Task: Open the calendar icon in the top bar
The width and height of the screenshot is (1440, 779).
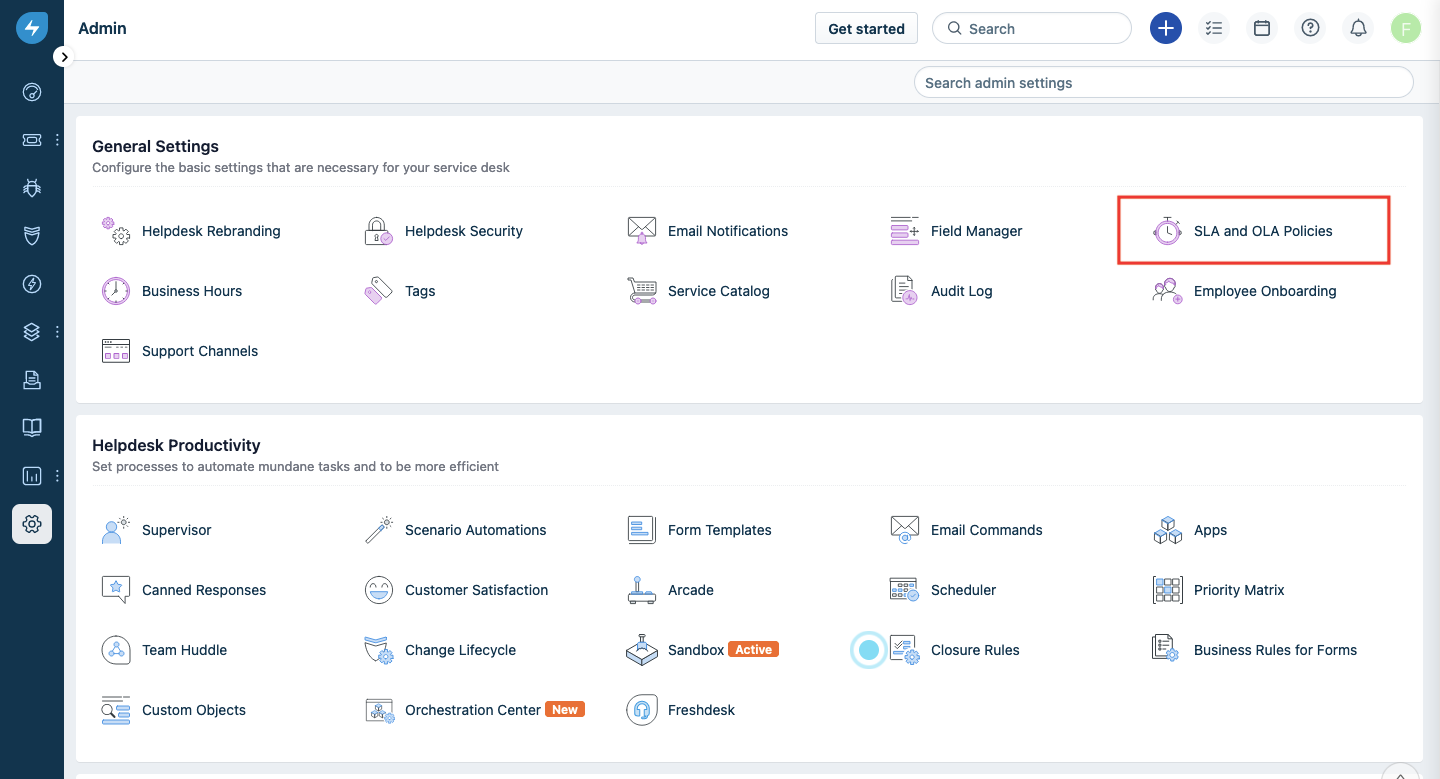Action: point(1262,28)
